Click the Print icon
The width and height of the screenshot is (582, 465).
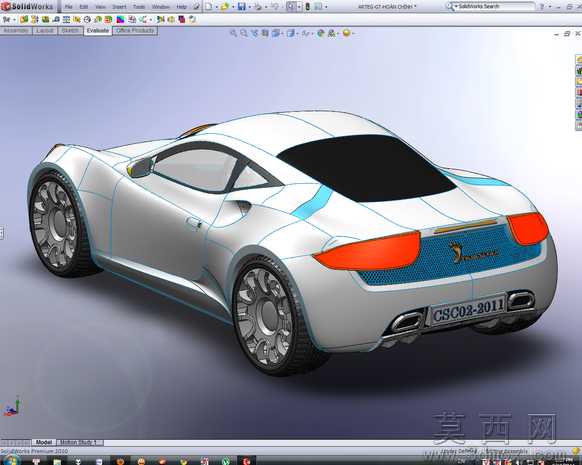tap(258, 7)
